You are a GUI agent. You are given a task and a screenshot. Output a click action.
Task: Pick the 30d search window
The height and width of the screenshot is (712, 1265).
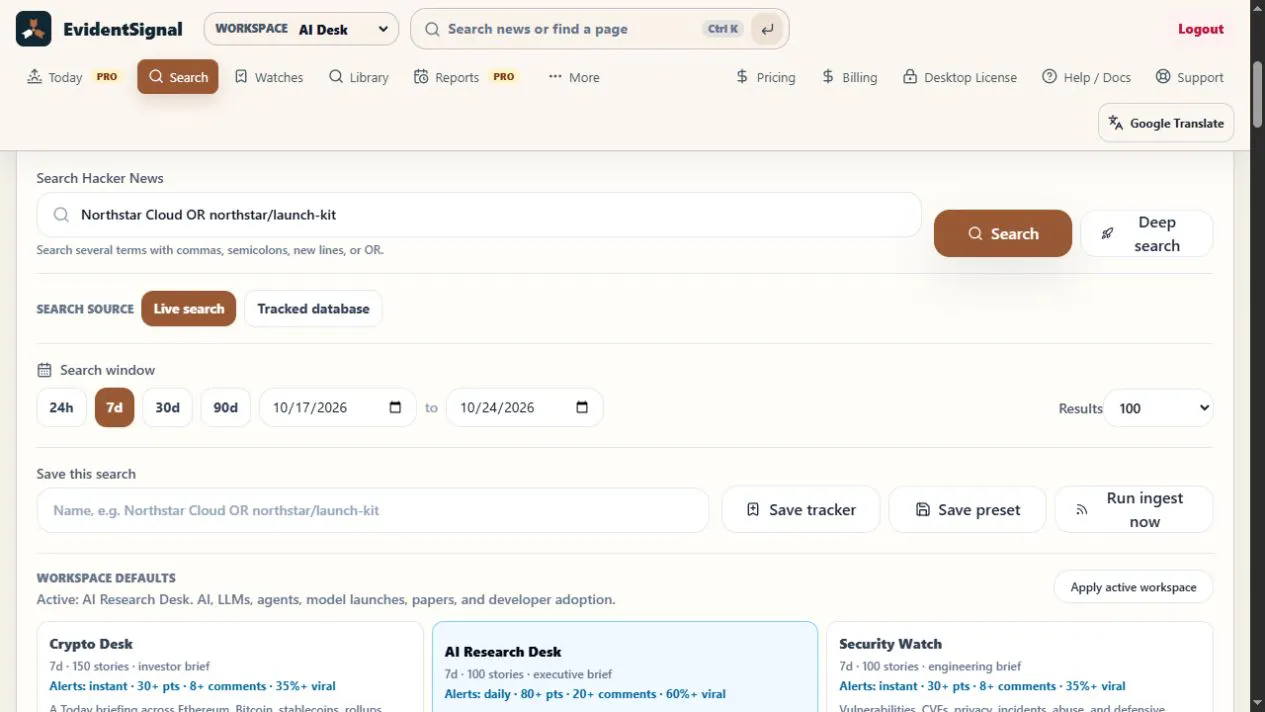tap(167, 408)
